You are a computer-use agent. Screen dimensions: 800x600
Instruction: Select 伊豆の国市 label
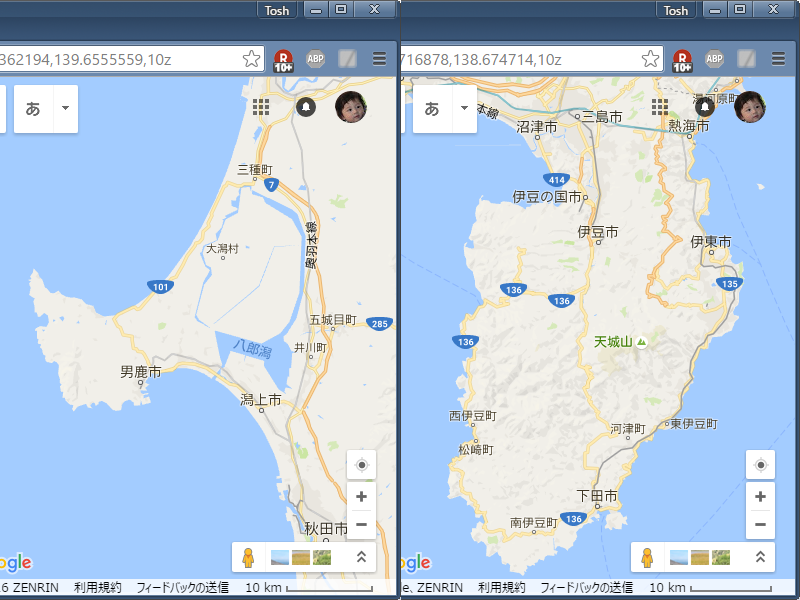(546, 196)
